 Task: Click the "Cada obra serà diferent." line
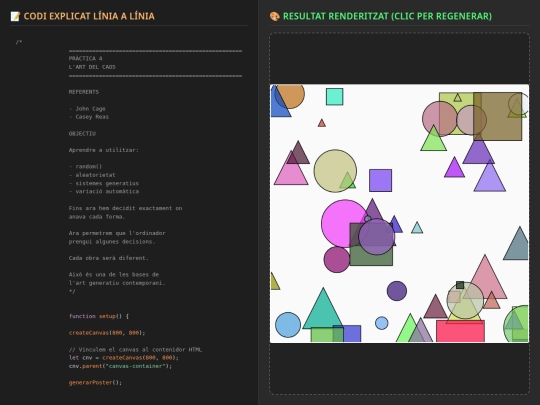pyautogui.click(x=108, y=258)
